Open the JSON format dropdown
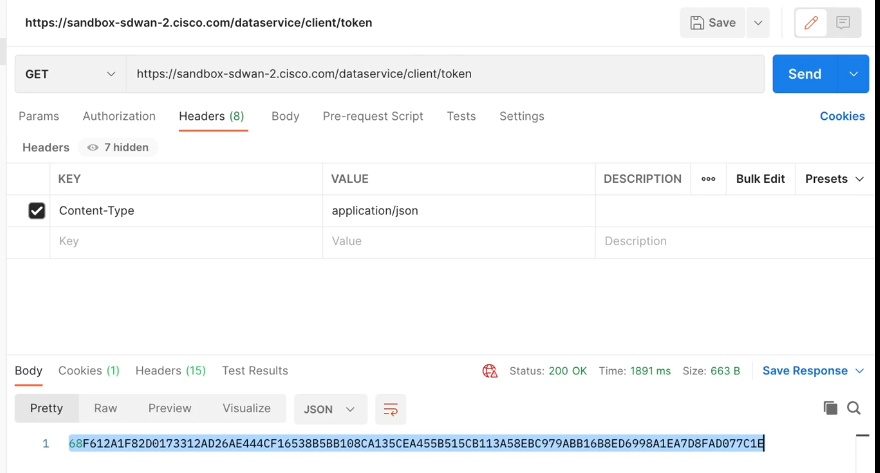The width and height of the screenshot is (880, 473). click(x=330, y=410)
